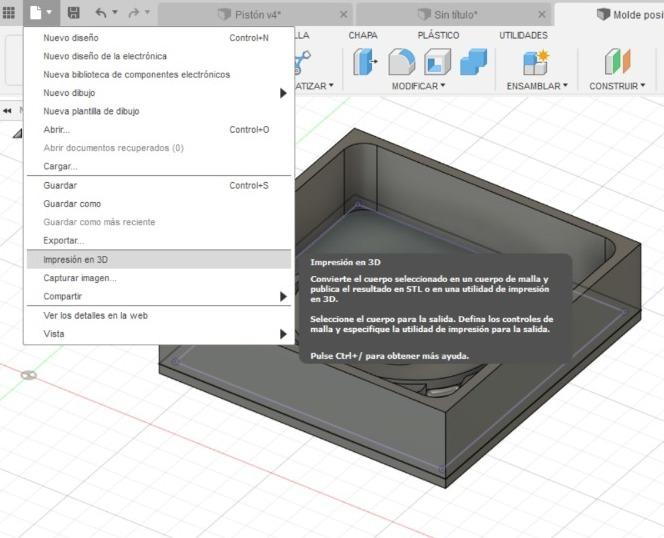This screenshot has width=664, height=538.
Task: Expand the Nuevo dibujo submenu
Action: tap(159, 93)
